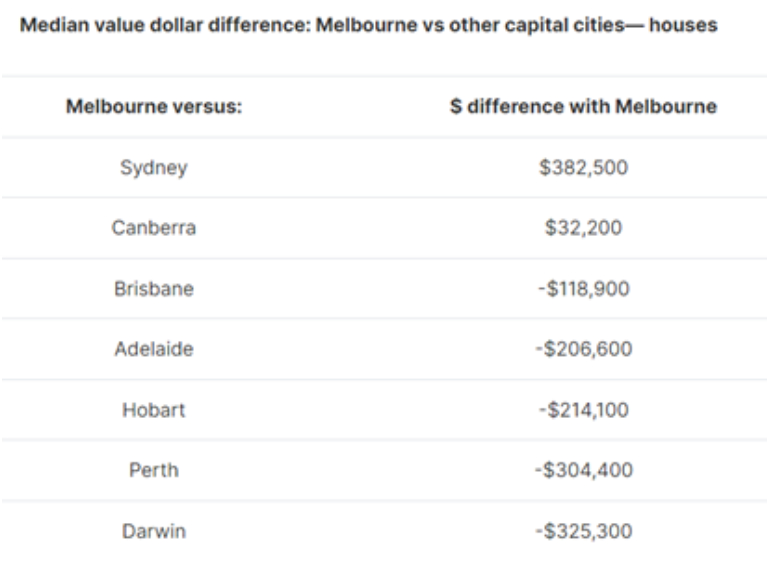Select the Perth city name cell
The height and width of the screenshot is (563, 767).
pyautogui.click(x=154, y=470)
